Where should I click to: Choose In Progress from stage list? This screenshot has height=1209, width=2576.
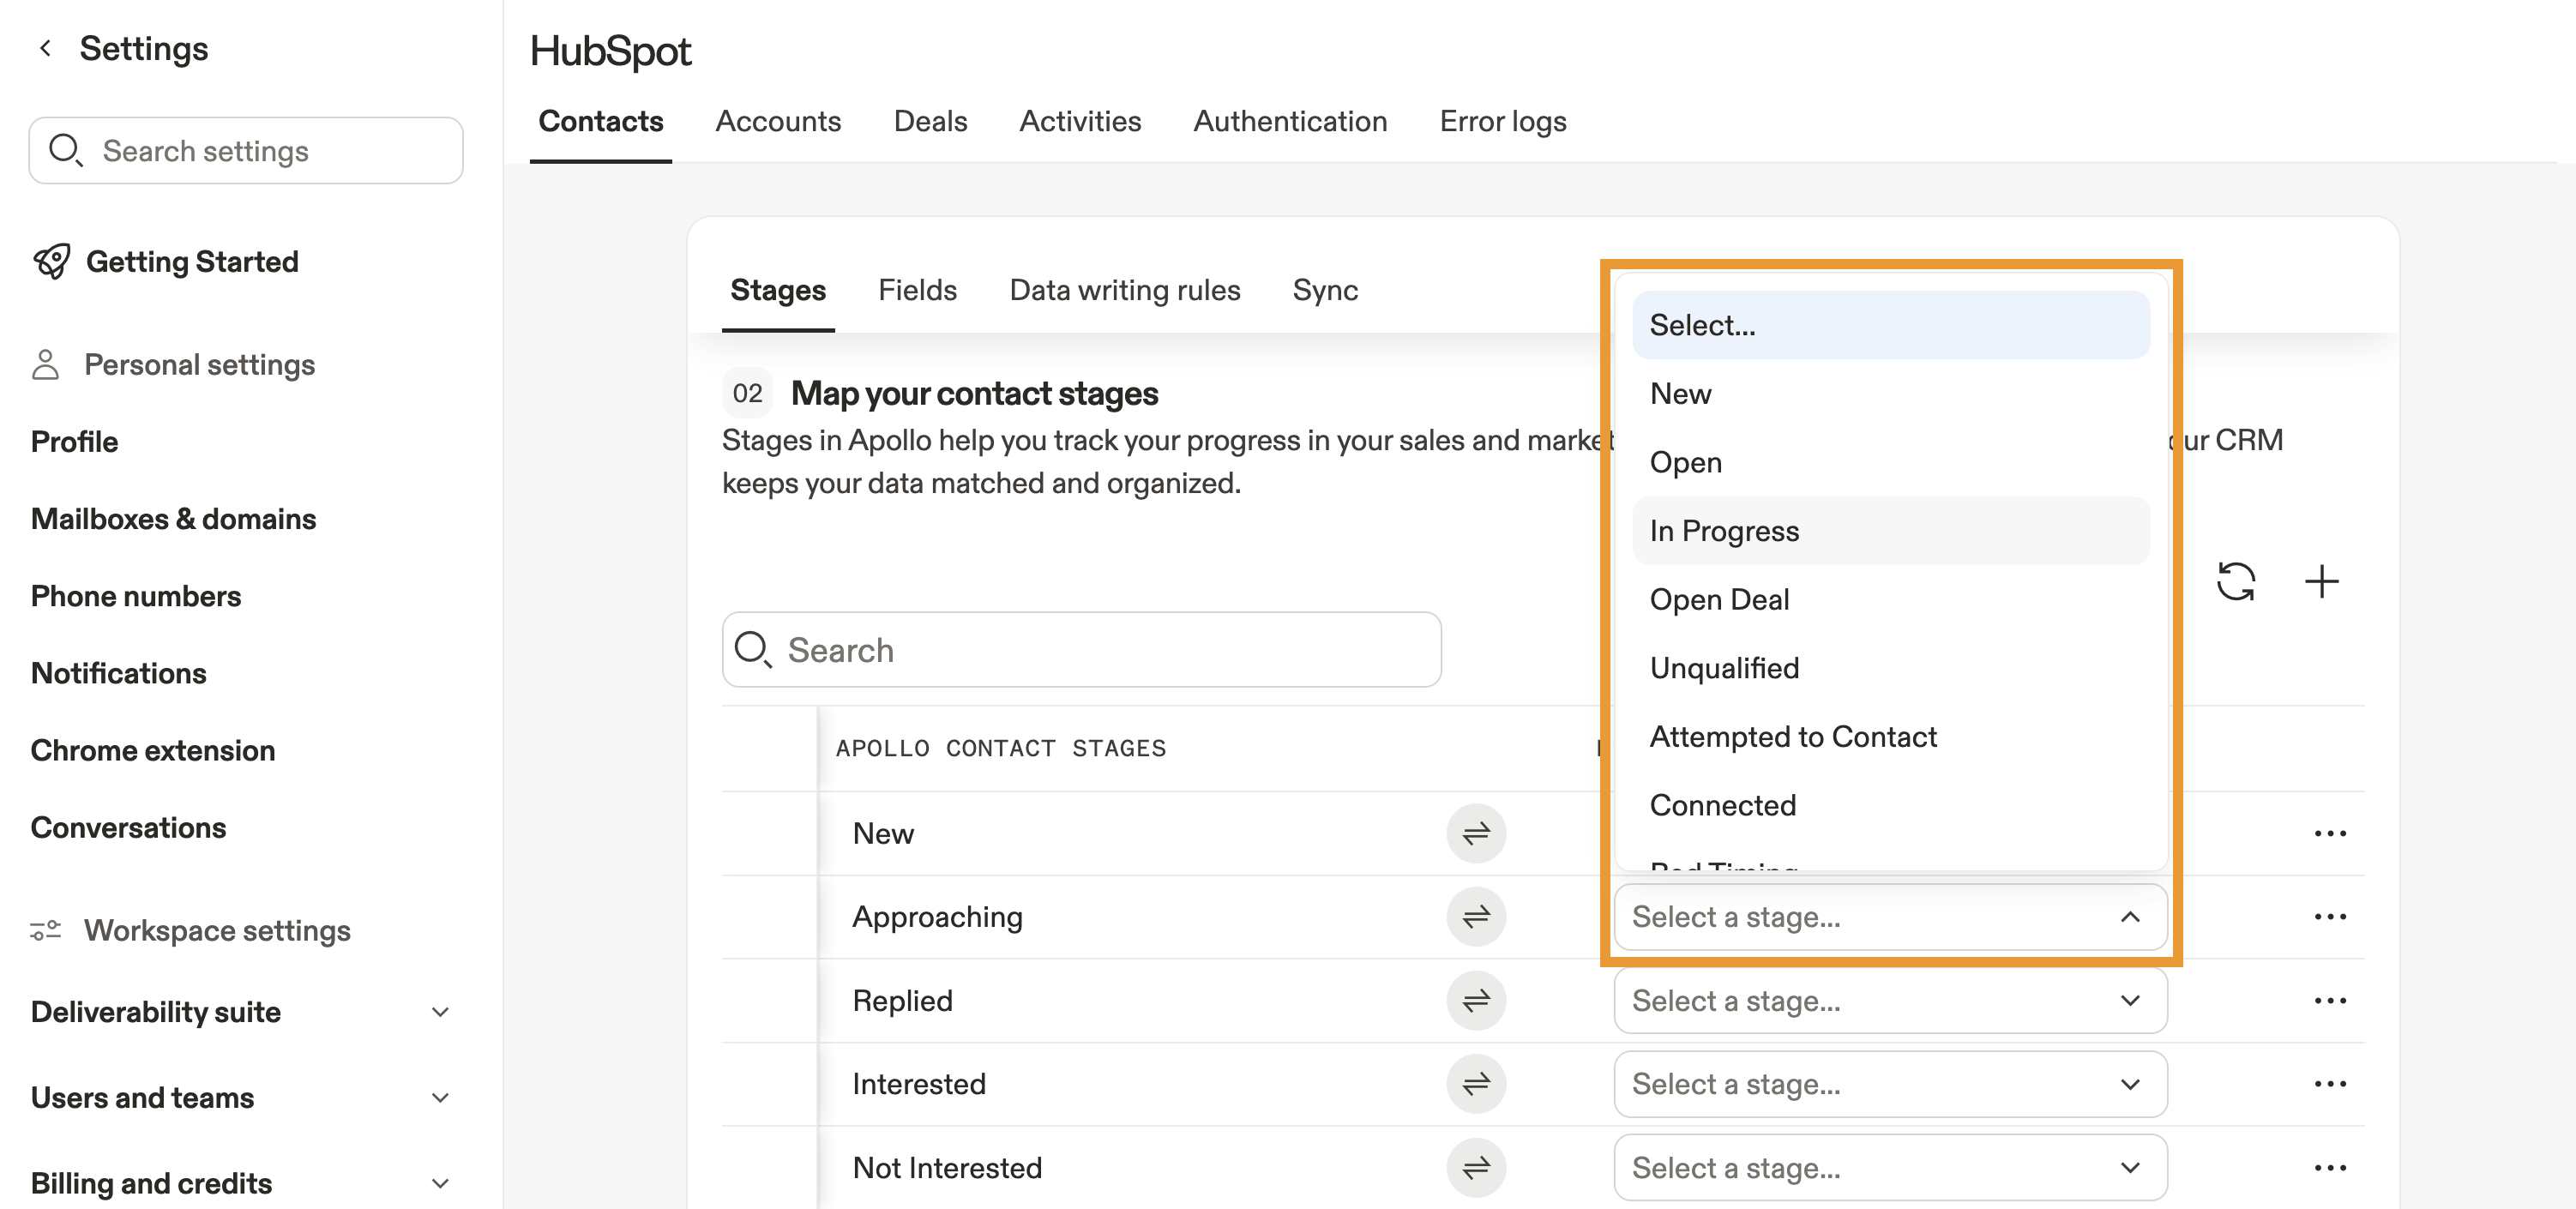tap(1724, 531)
